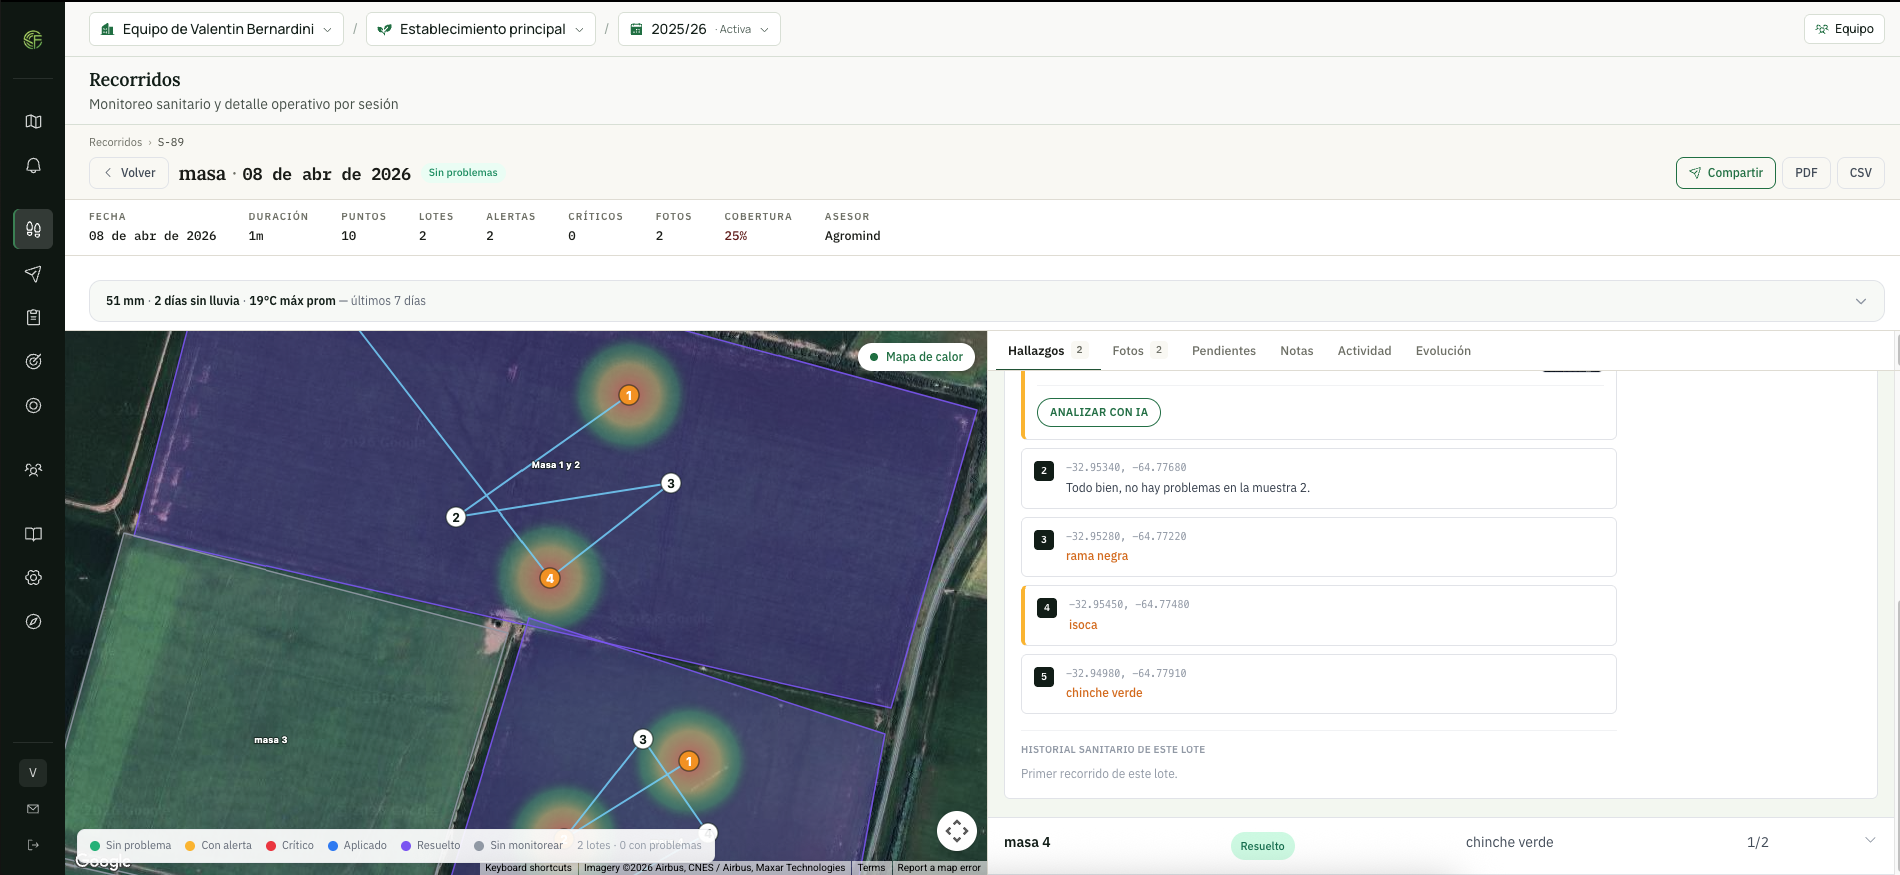Click the Equipo button top right
The height and width of the screenshot is (875, 1900).
[1844, 29]
